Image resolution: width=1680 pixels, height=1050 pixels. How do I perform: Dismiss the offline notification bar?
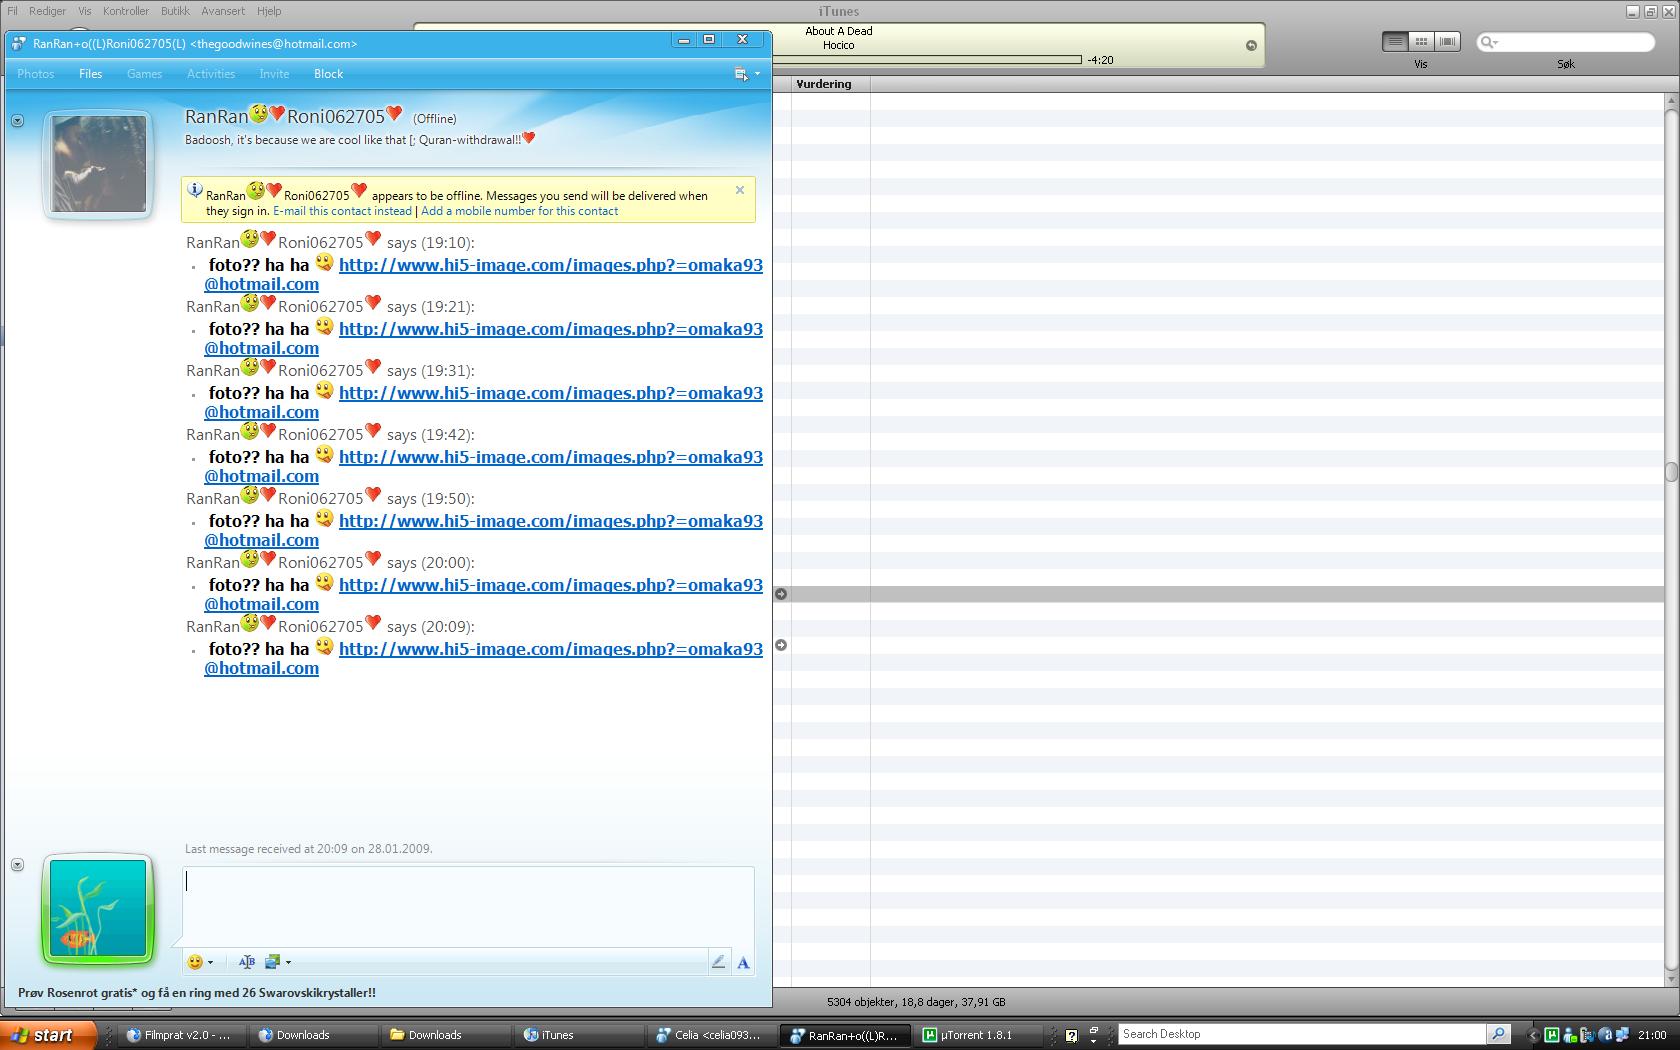point(740,190)
